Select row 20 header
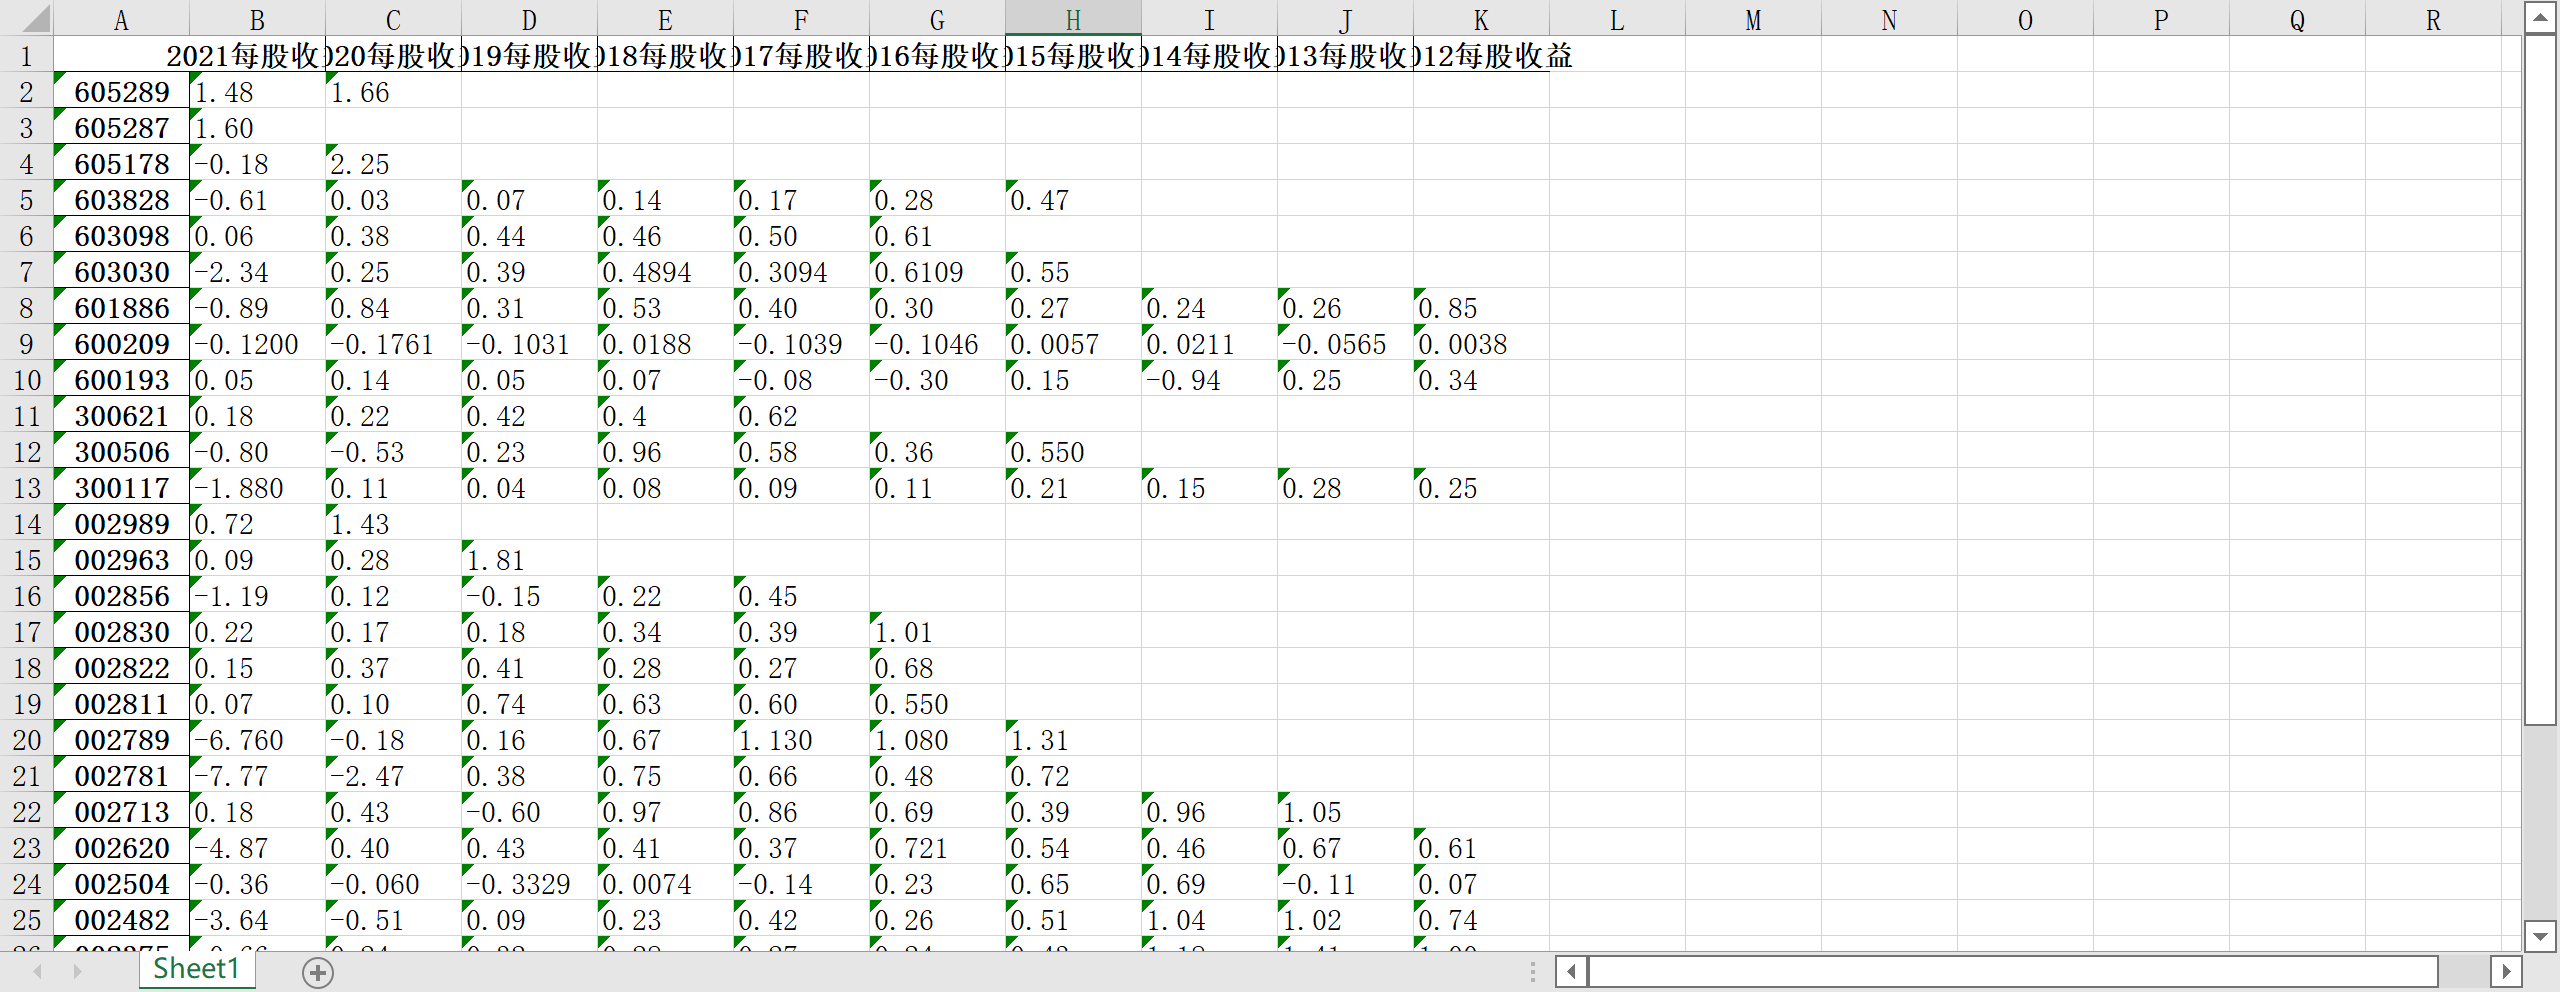Viewport: 2560px width, 992px height. 26,740
